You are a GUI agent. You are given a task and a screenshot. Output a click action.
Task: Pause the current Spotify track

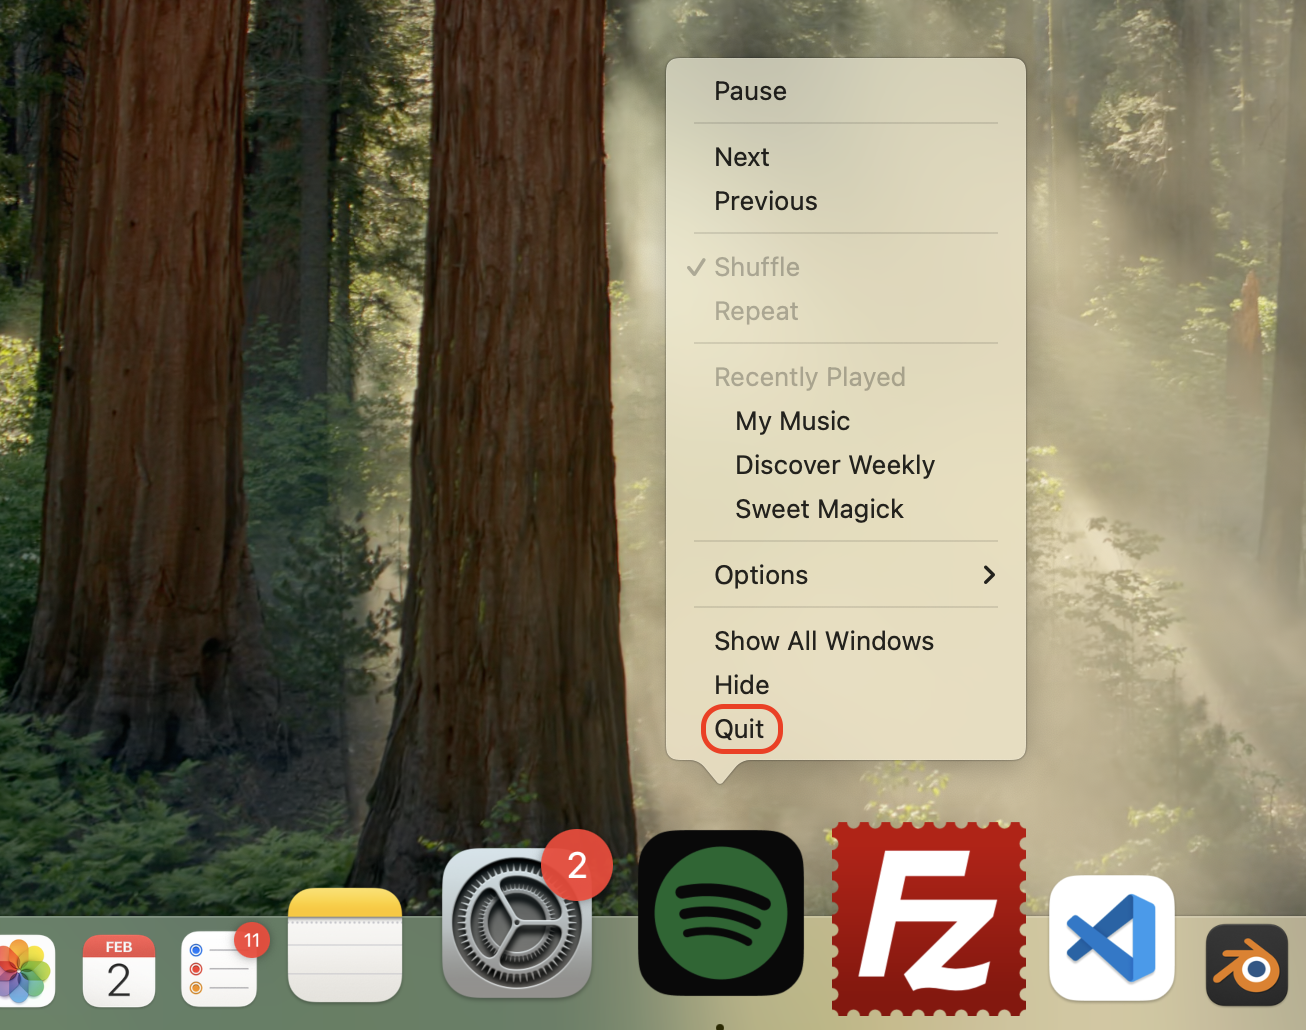(749, 91)
